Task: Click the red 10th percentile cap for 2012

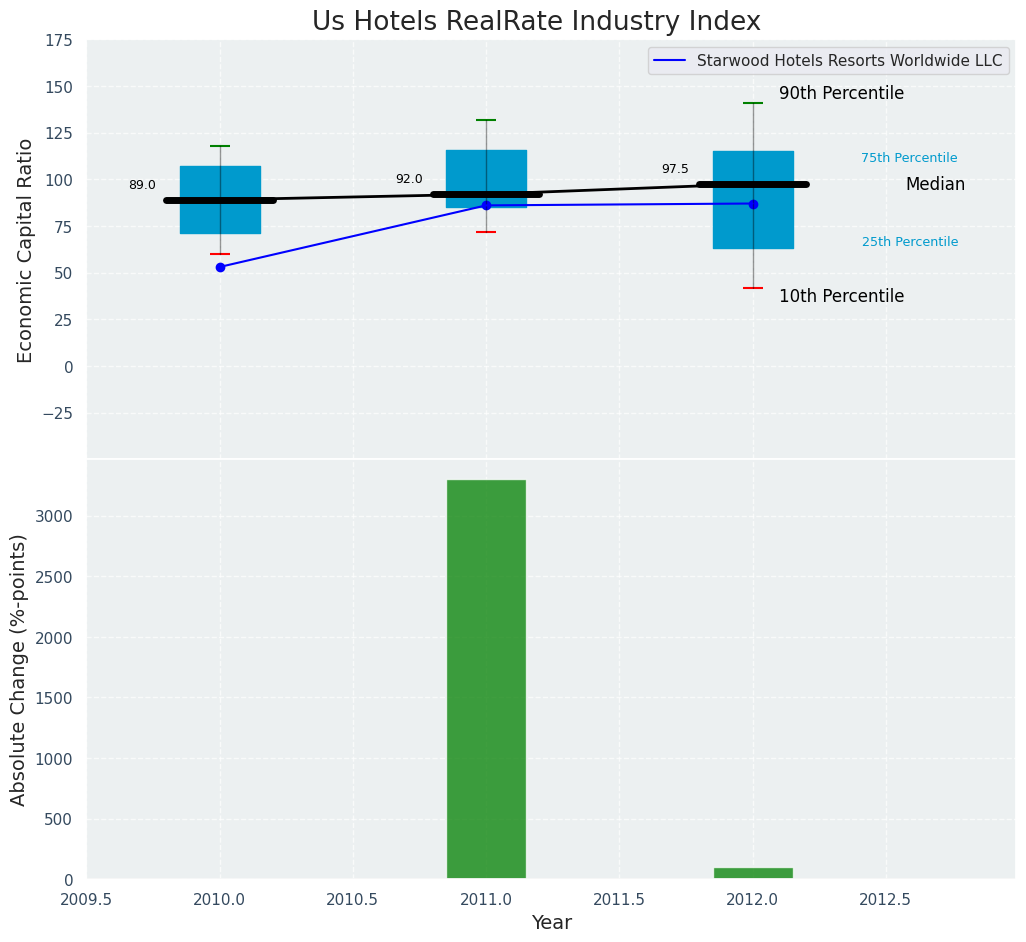Action: (753, 288)
